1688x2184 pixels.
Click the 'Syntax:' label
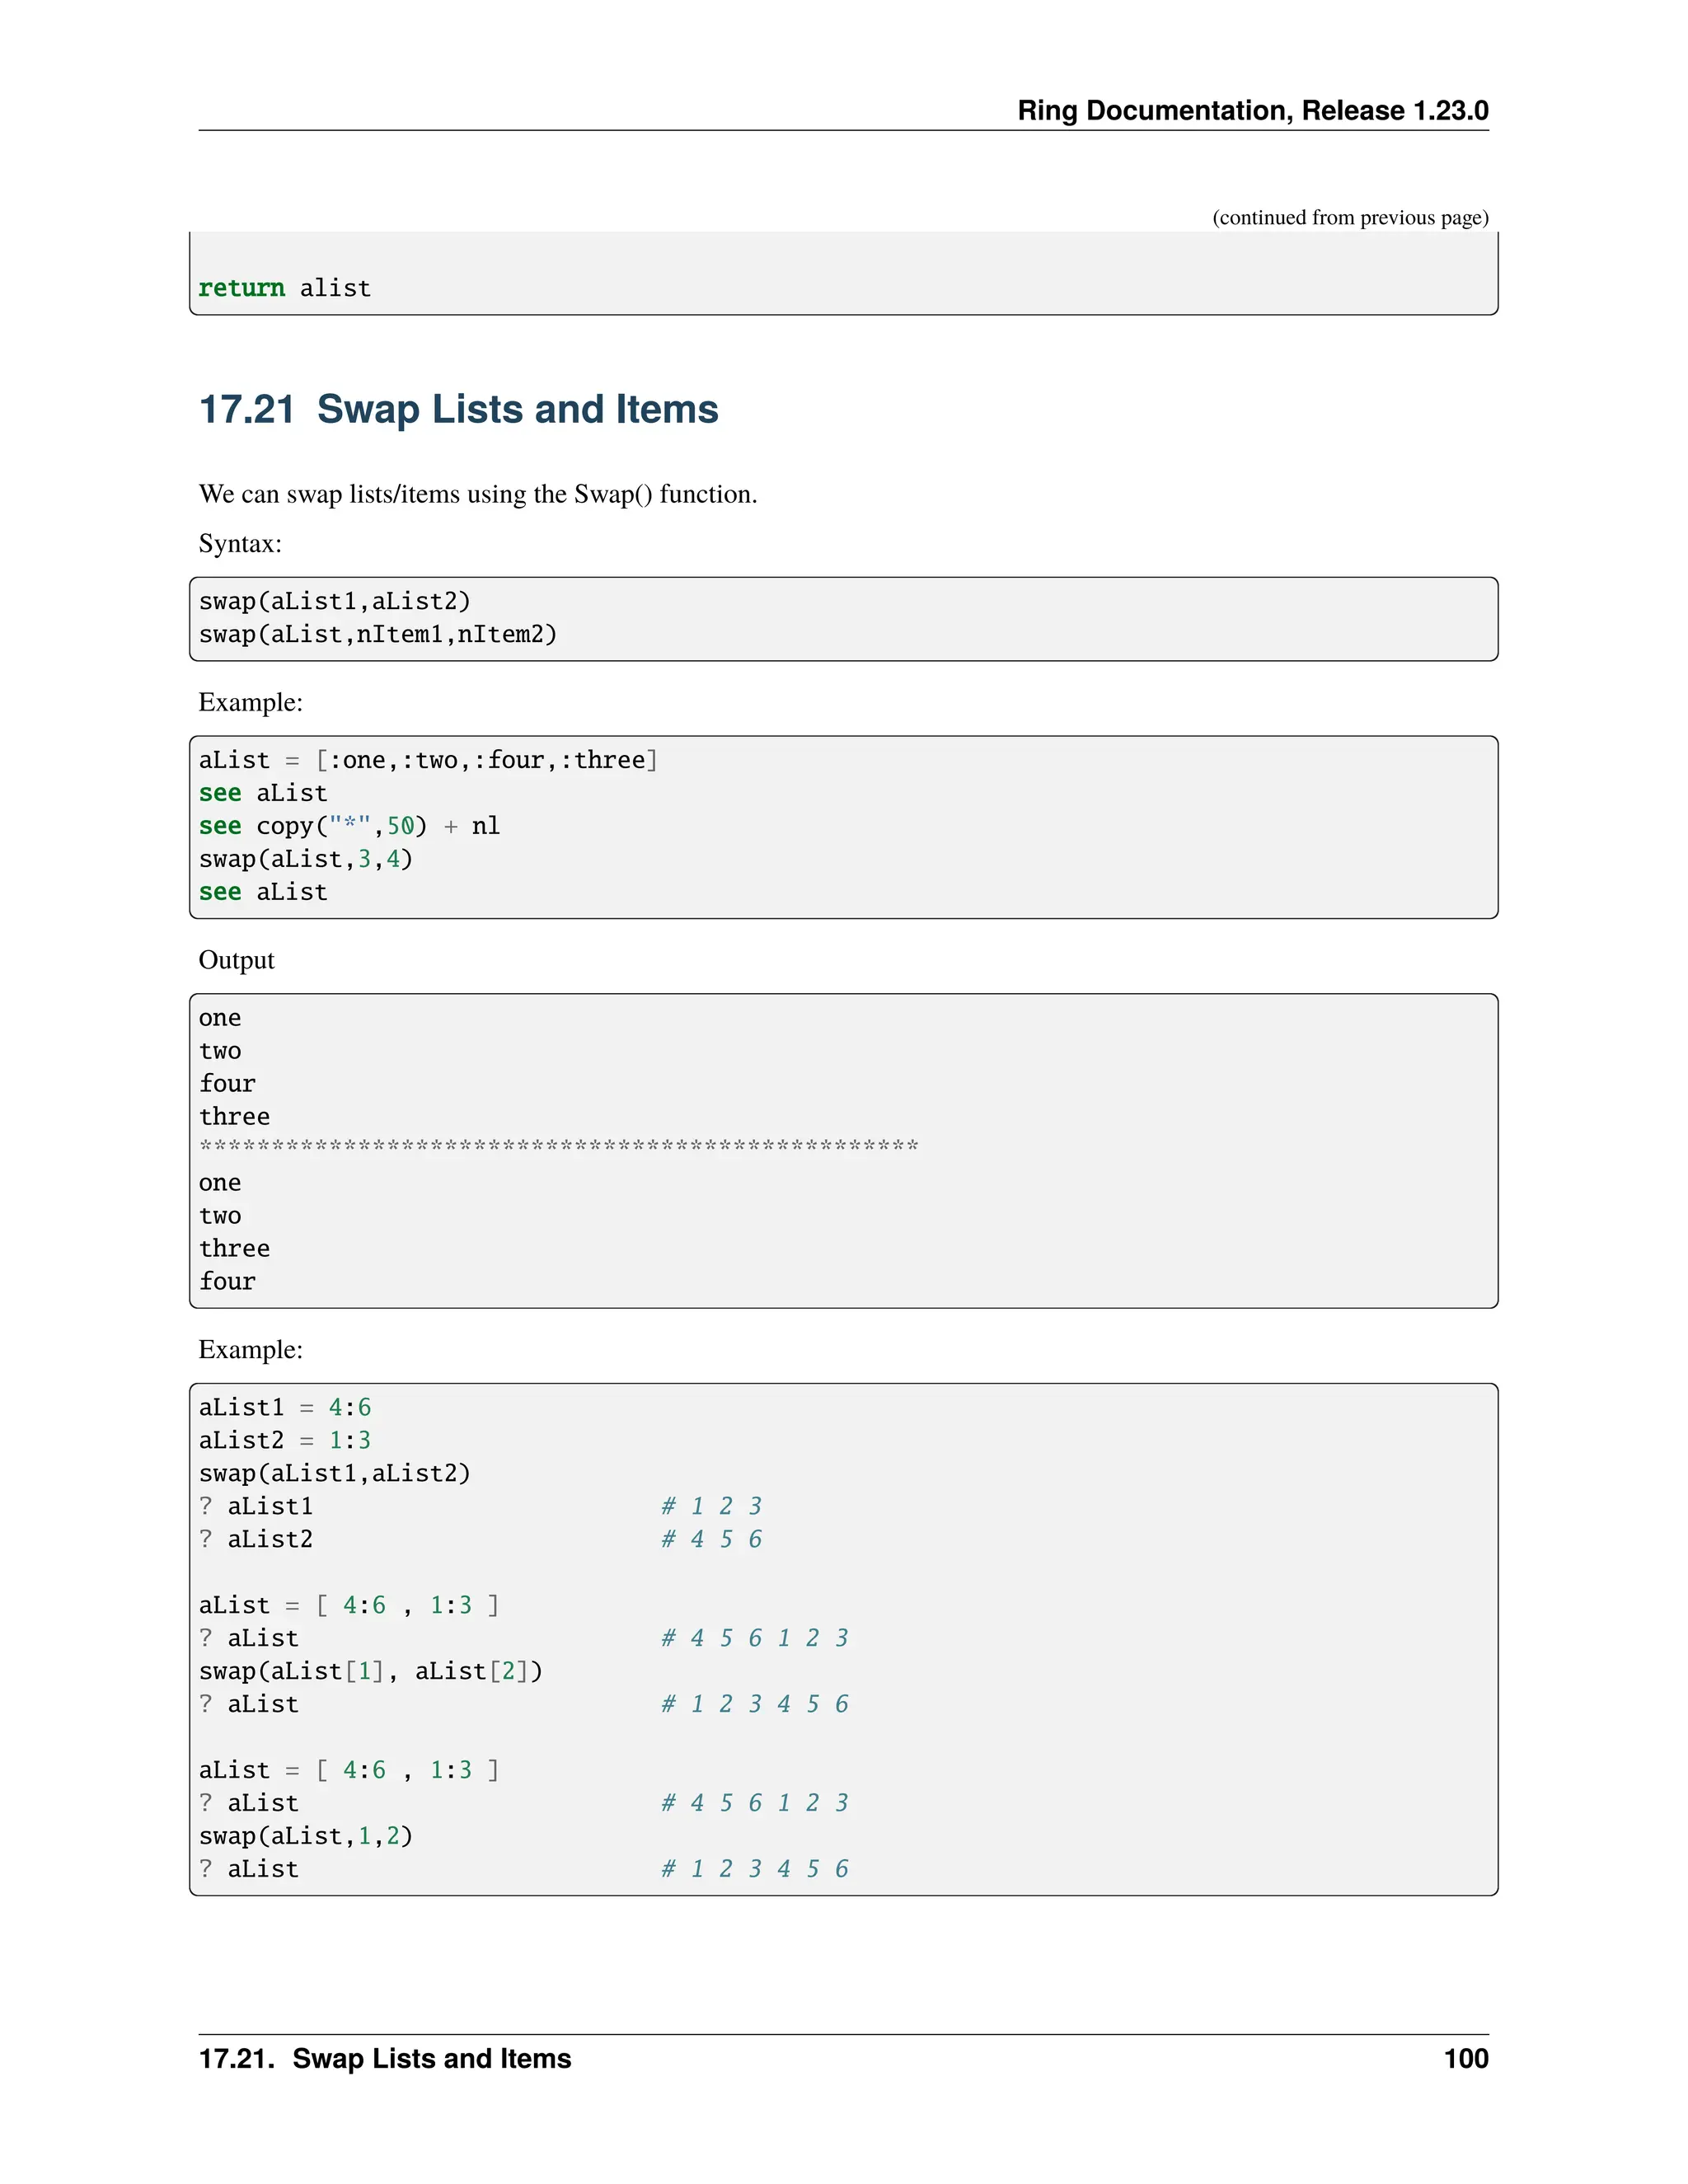(240, 543)
